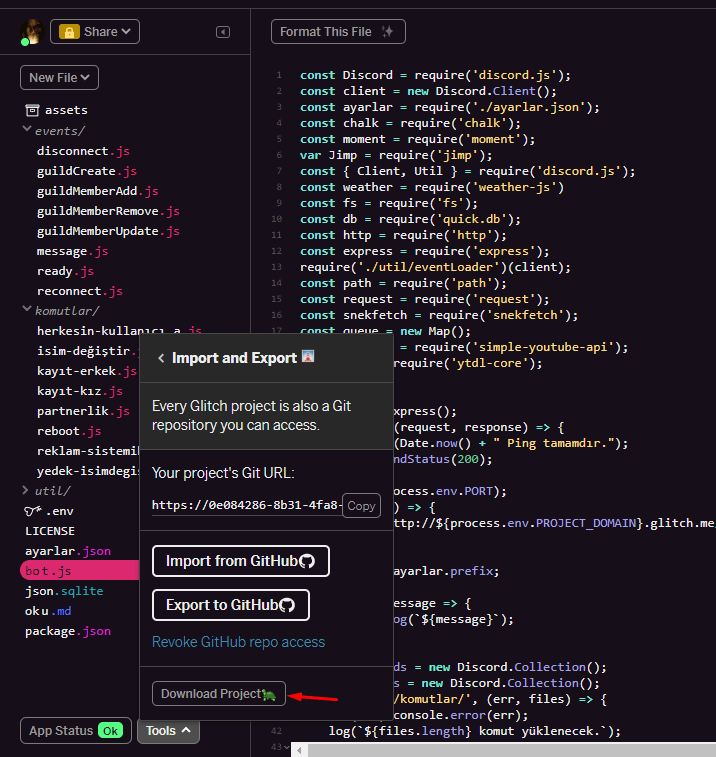Open the Share dropdown

coord(95,32)
